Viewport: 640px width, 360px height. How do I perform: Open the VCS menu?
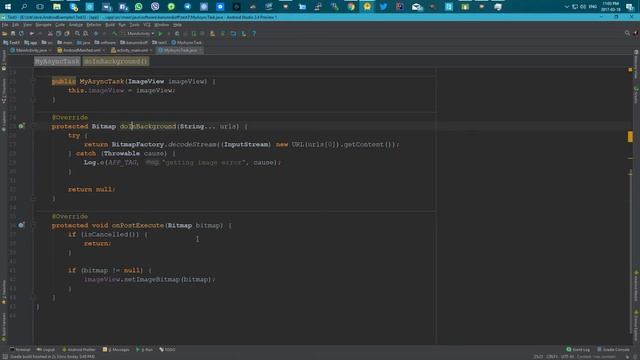(x=147, y=25)
